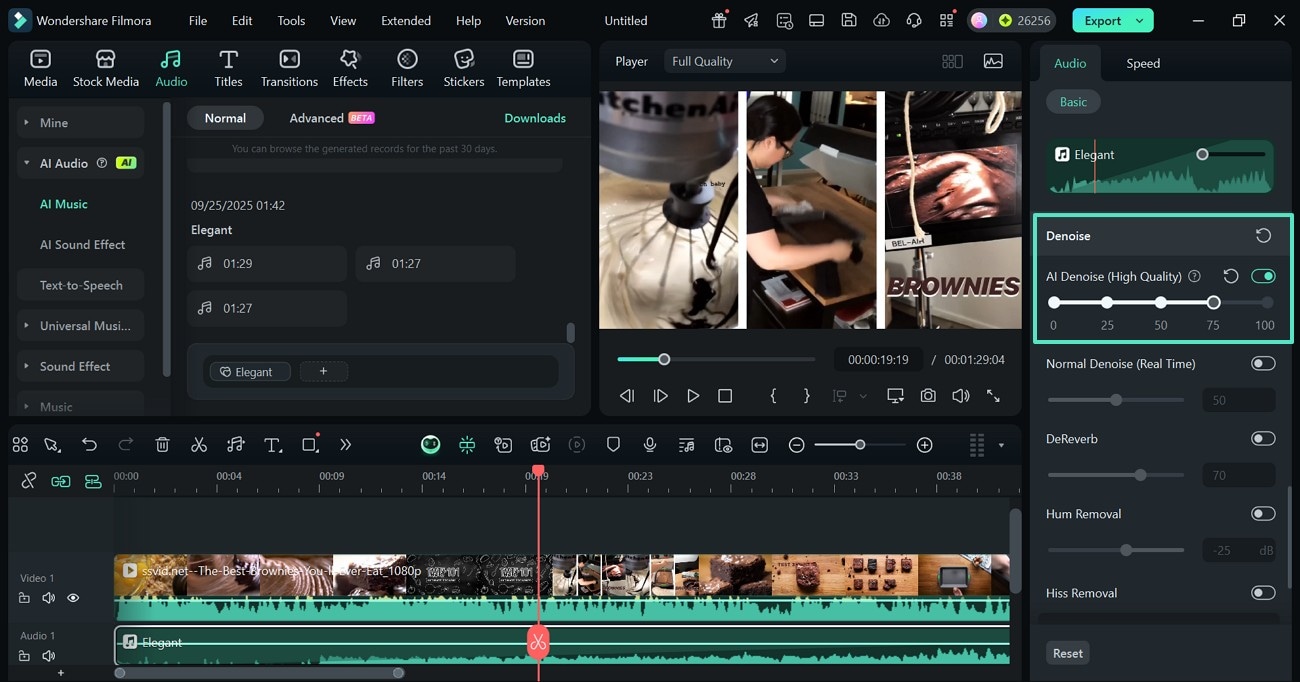Click the Normal Denoise strength slider
Image resolution: width=1300 pixels, height=682 pixels.
click(1115, 400)
